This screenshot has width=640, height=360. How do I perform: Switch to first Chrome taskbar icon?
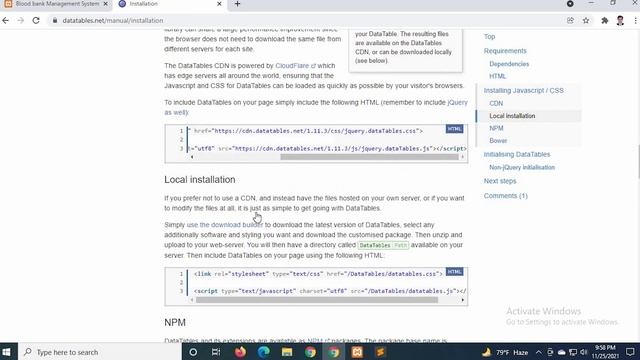click(x=310, y=352)
